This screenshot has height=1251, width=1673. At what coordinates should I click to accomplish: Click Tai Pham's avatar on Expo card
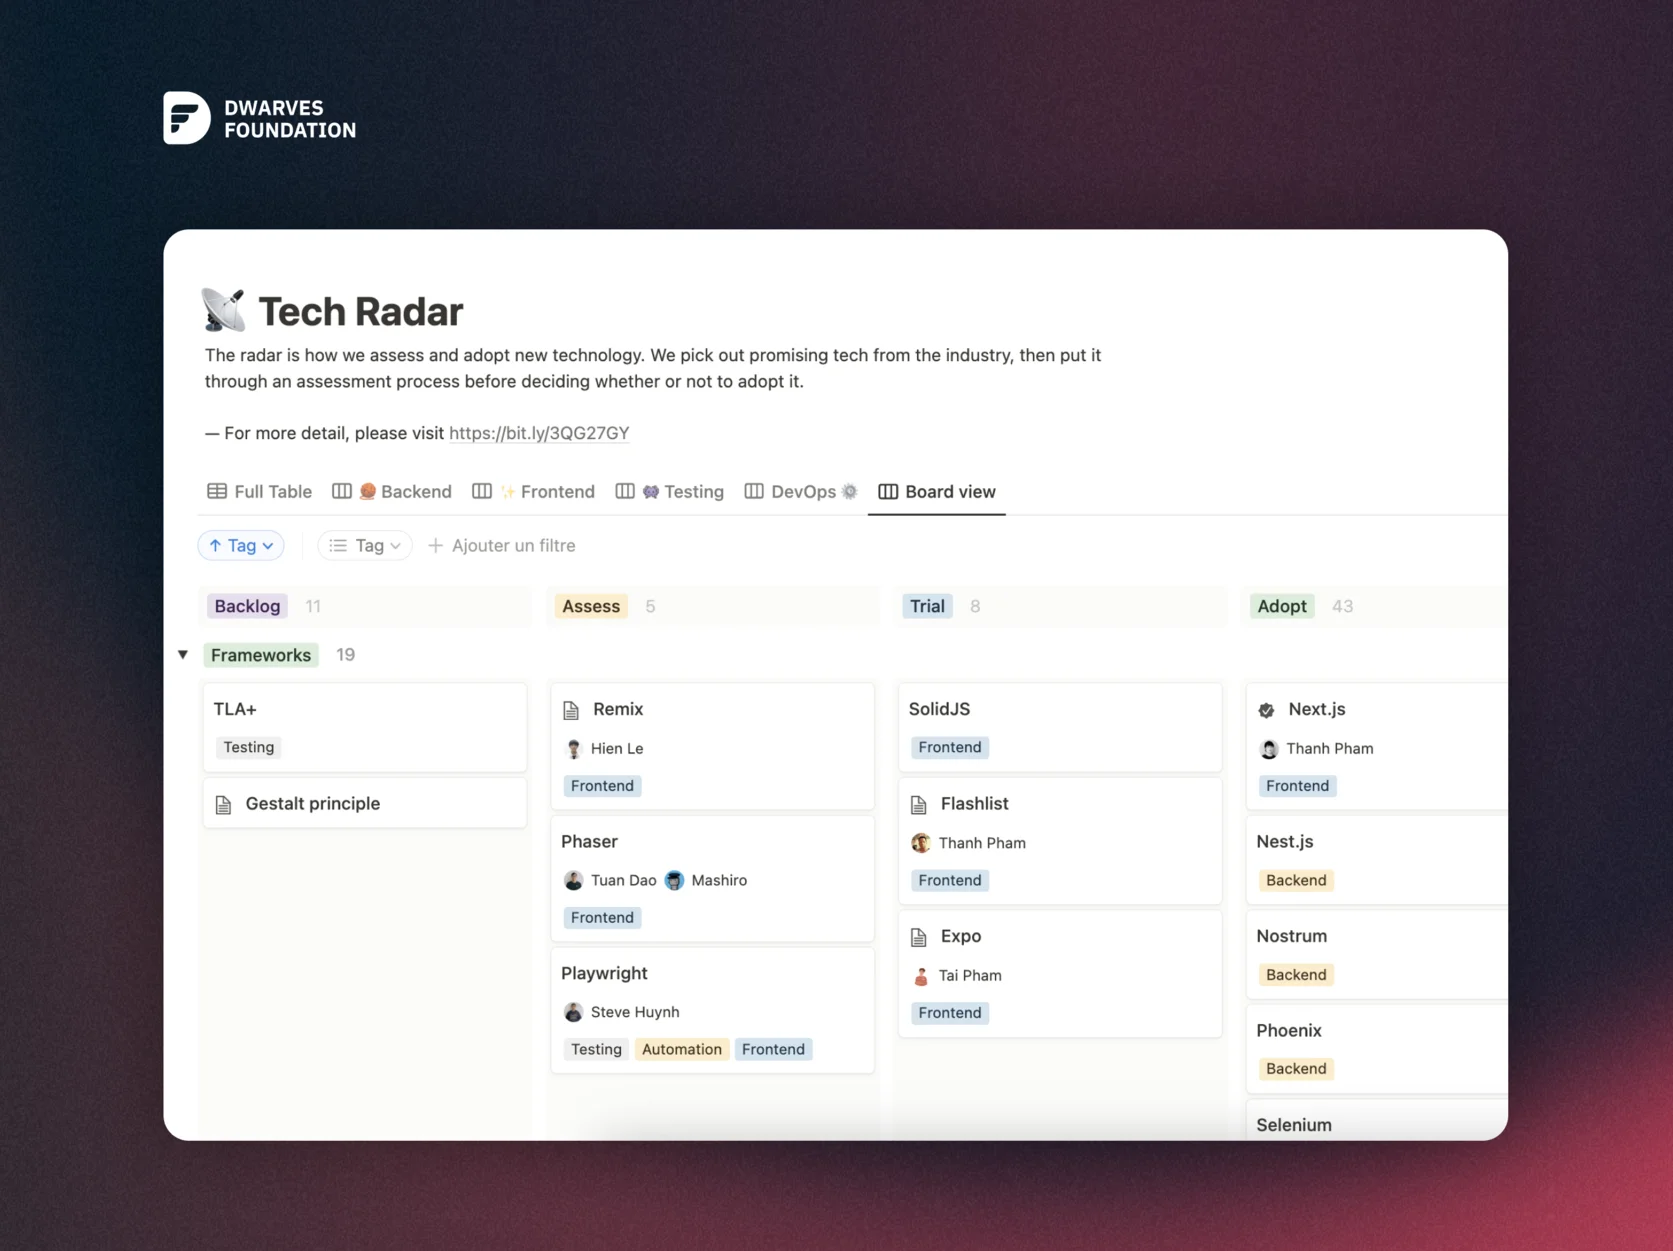pos(921,975)
